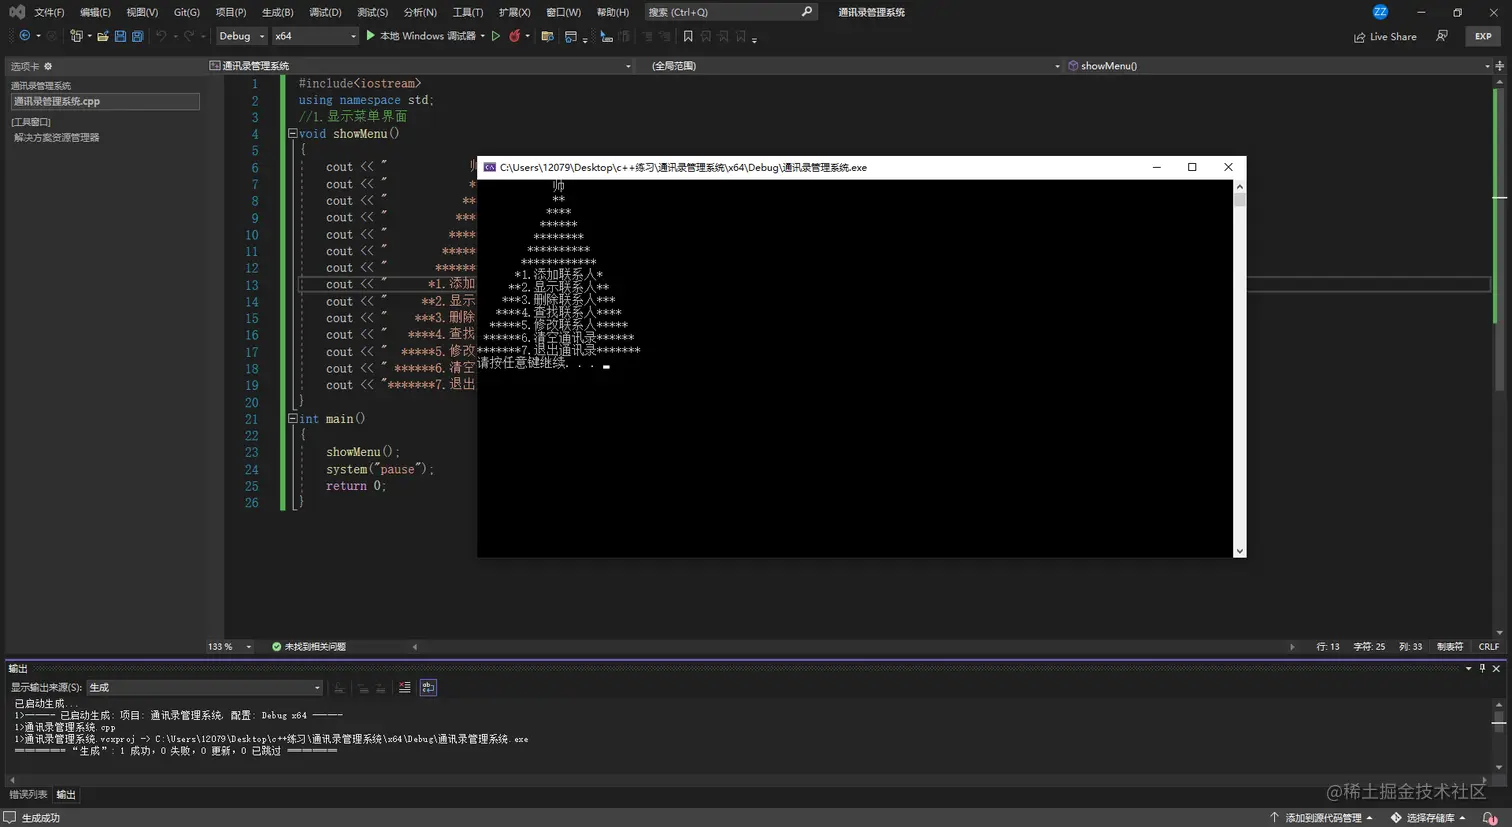The image size is (1512, 827).
Task: Click the Visual Studio logo icon
Action: coord(17,12)
